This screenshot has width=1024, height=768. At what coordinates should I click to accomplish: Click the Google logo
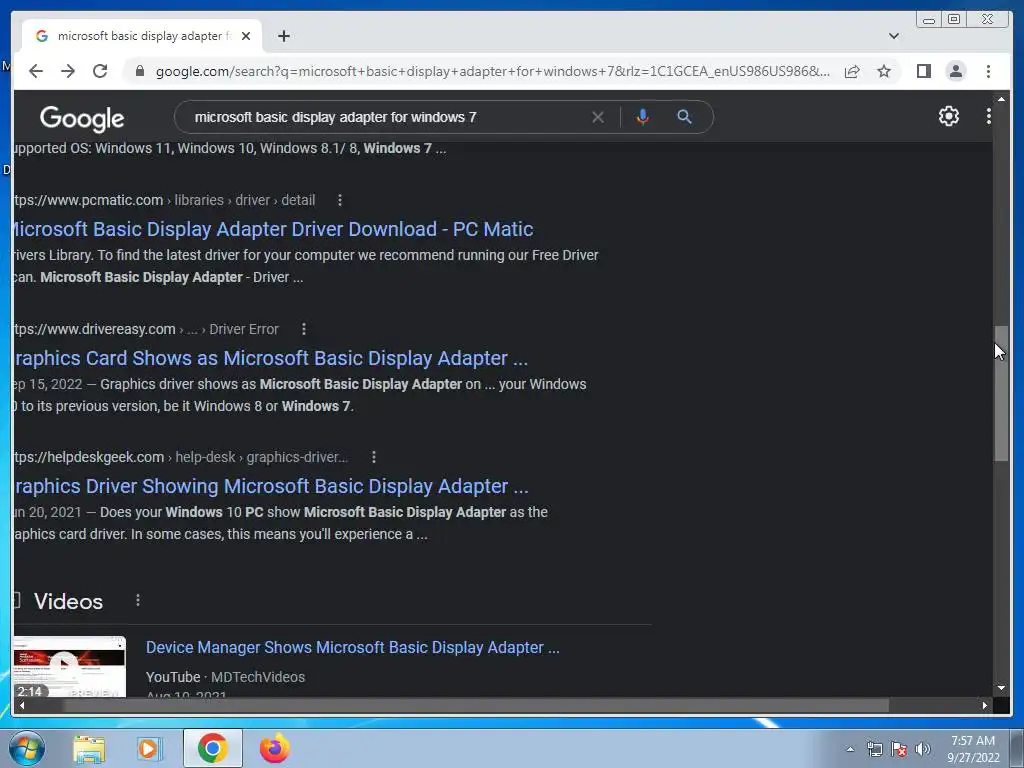[x=82, y=118]
